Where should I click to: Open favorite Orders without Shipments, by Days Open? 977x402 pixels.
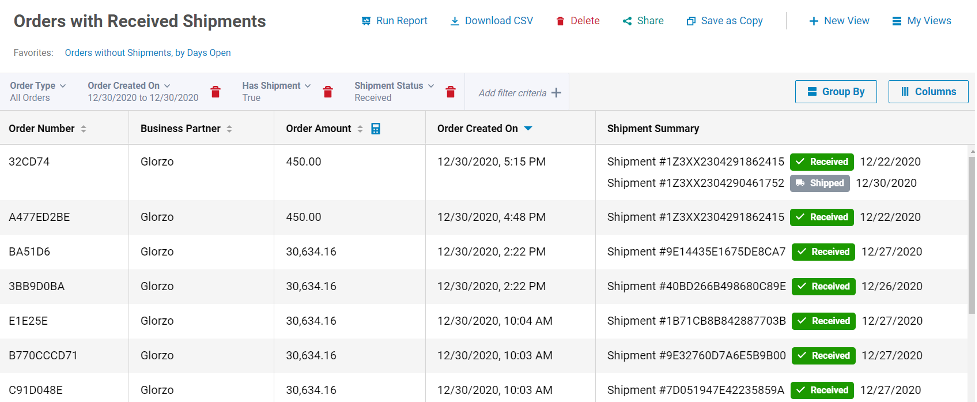click(148, 53)
